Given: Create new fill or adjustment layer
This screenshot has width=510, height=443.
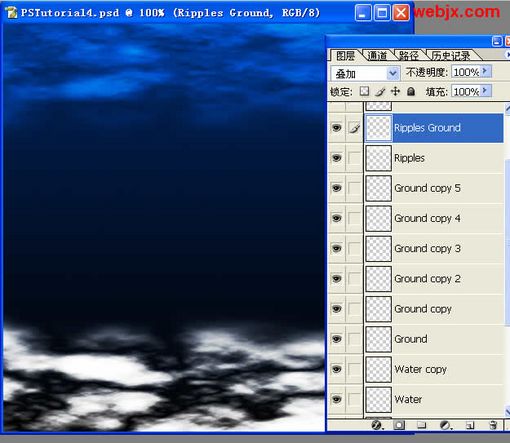Looking at the screenshot, I should point(445,425).
